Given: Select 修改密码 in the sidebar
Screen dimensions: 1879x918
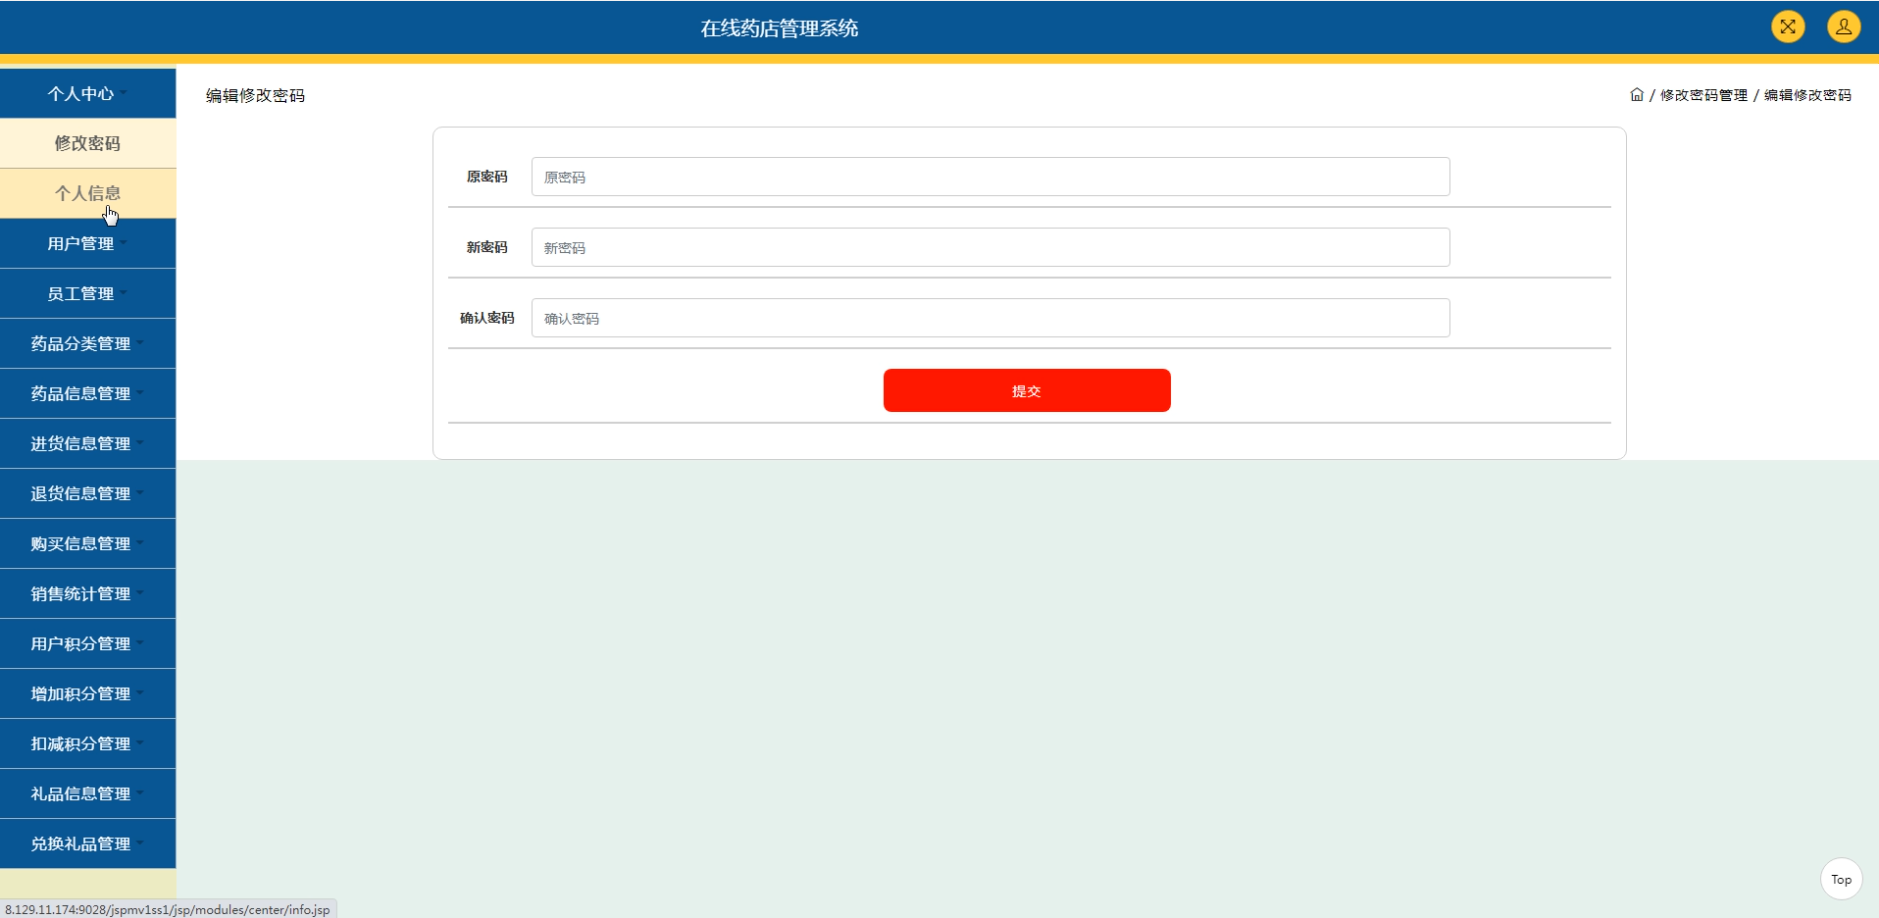Looking at the screenshot, I should (88, 143).
